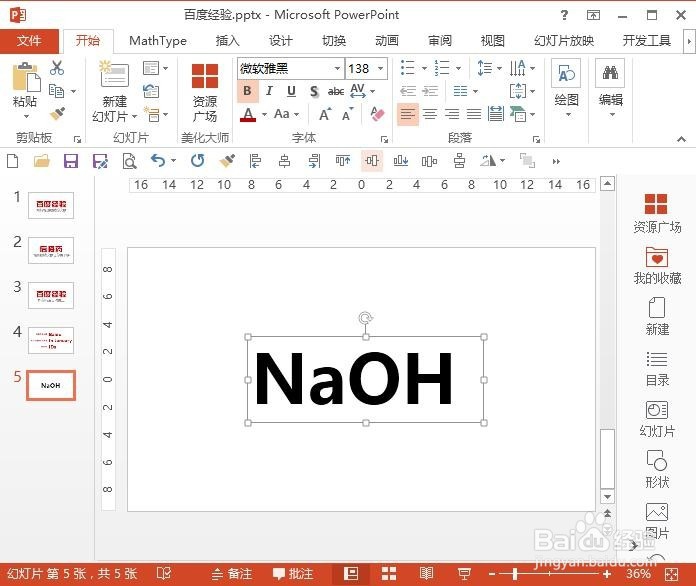696x586 pixels.
Task: Click the 批注 comments button in status bar
Action: click(x=293, y=574)
